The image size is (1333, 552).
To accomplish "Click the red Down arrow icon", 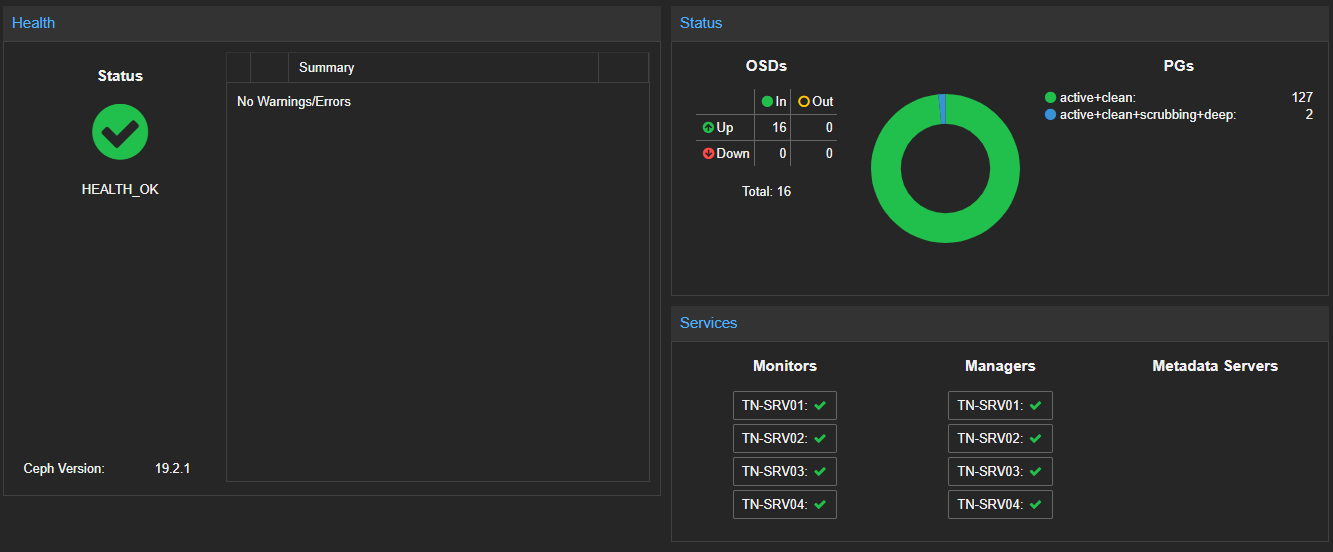I will pos(708,154).
